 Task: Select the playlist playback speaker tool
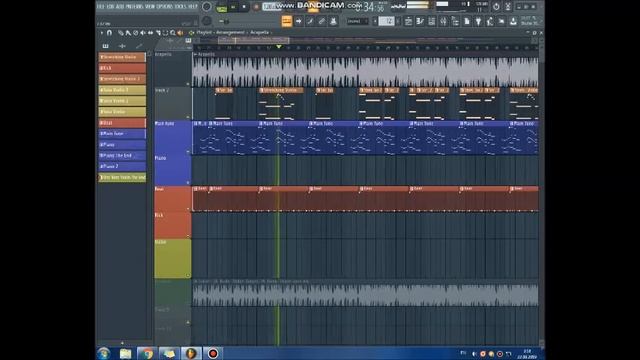(180, 33)
